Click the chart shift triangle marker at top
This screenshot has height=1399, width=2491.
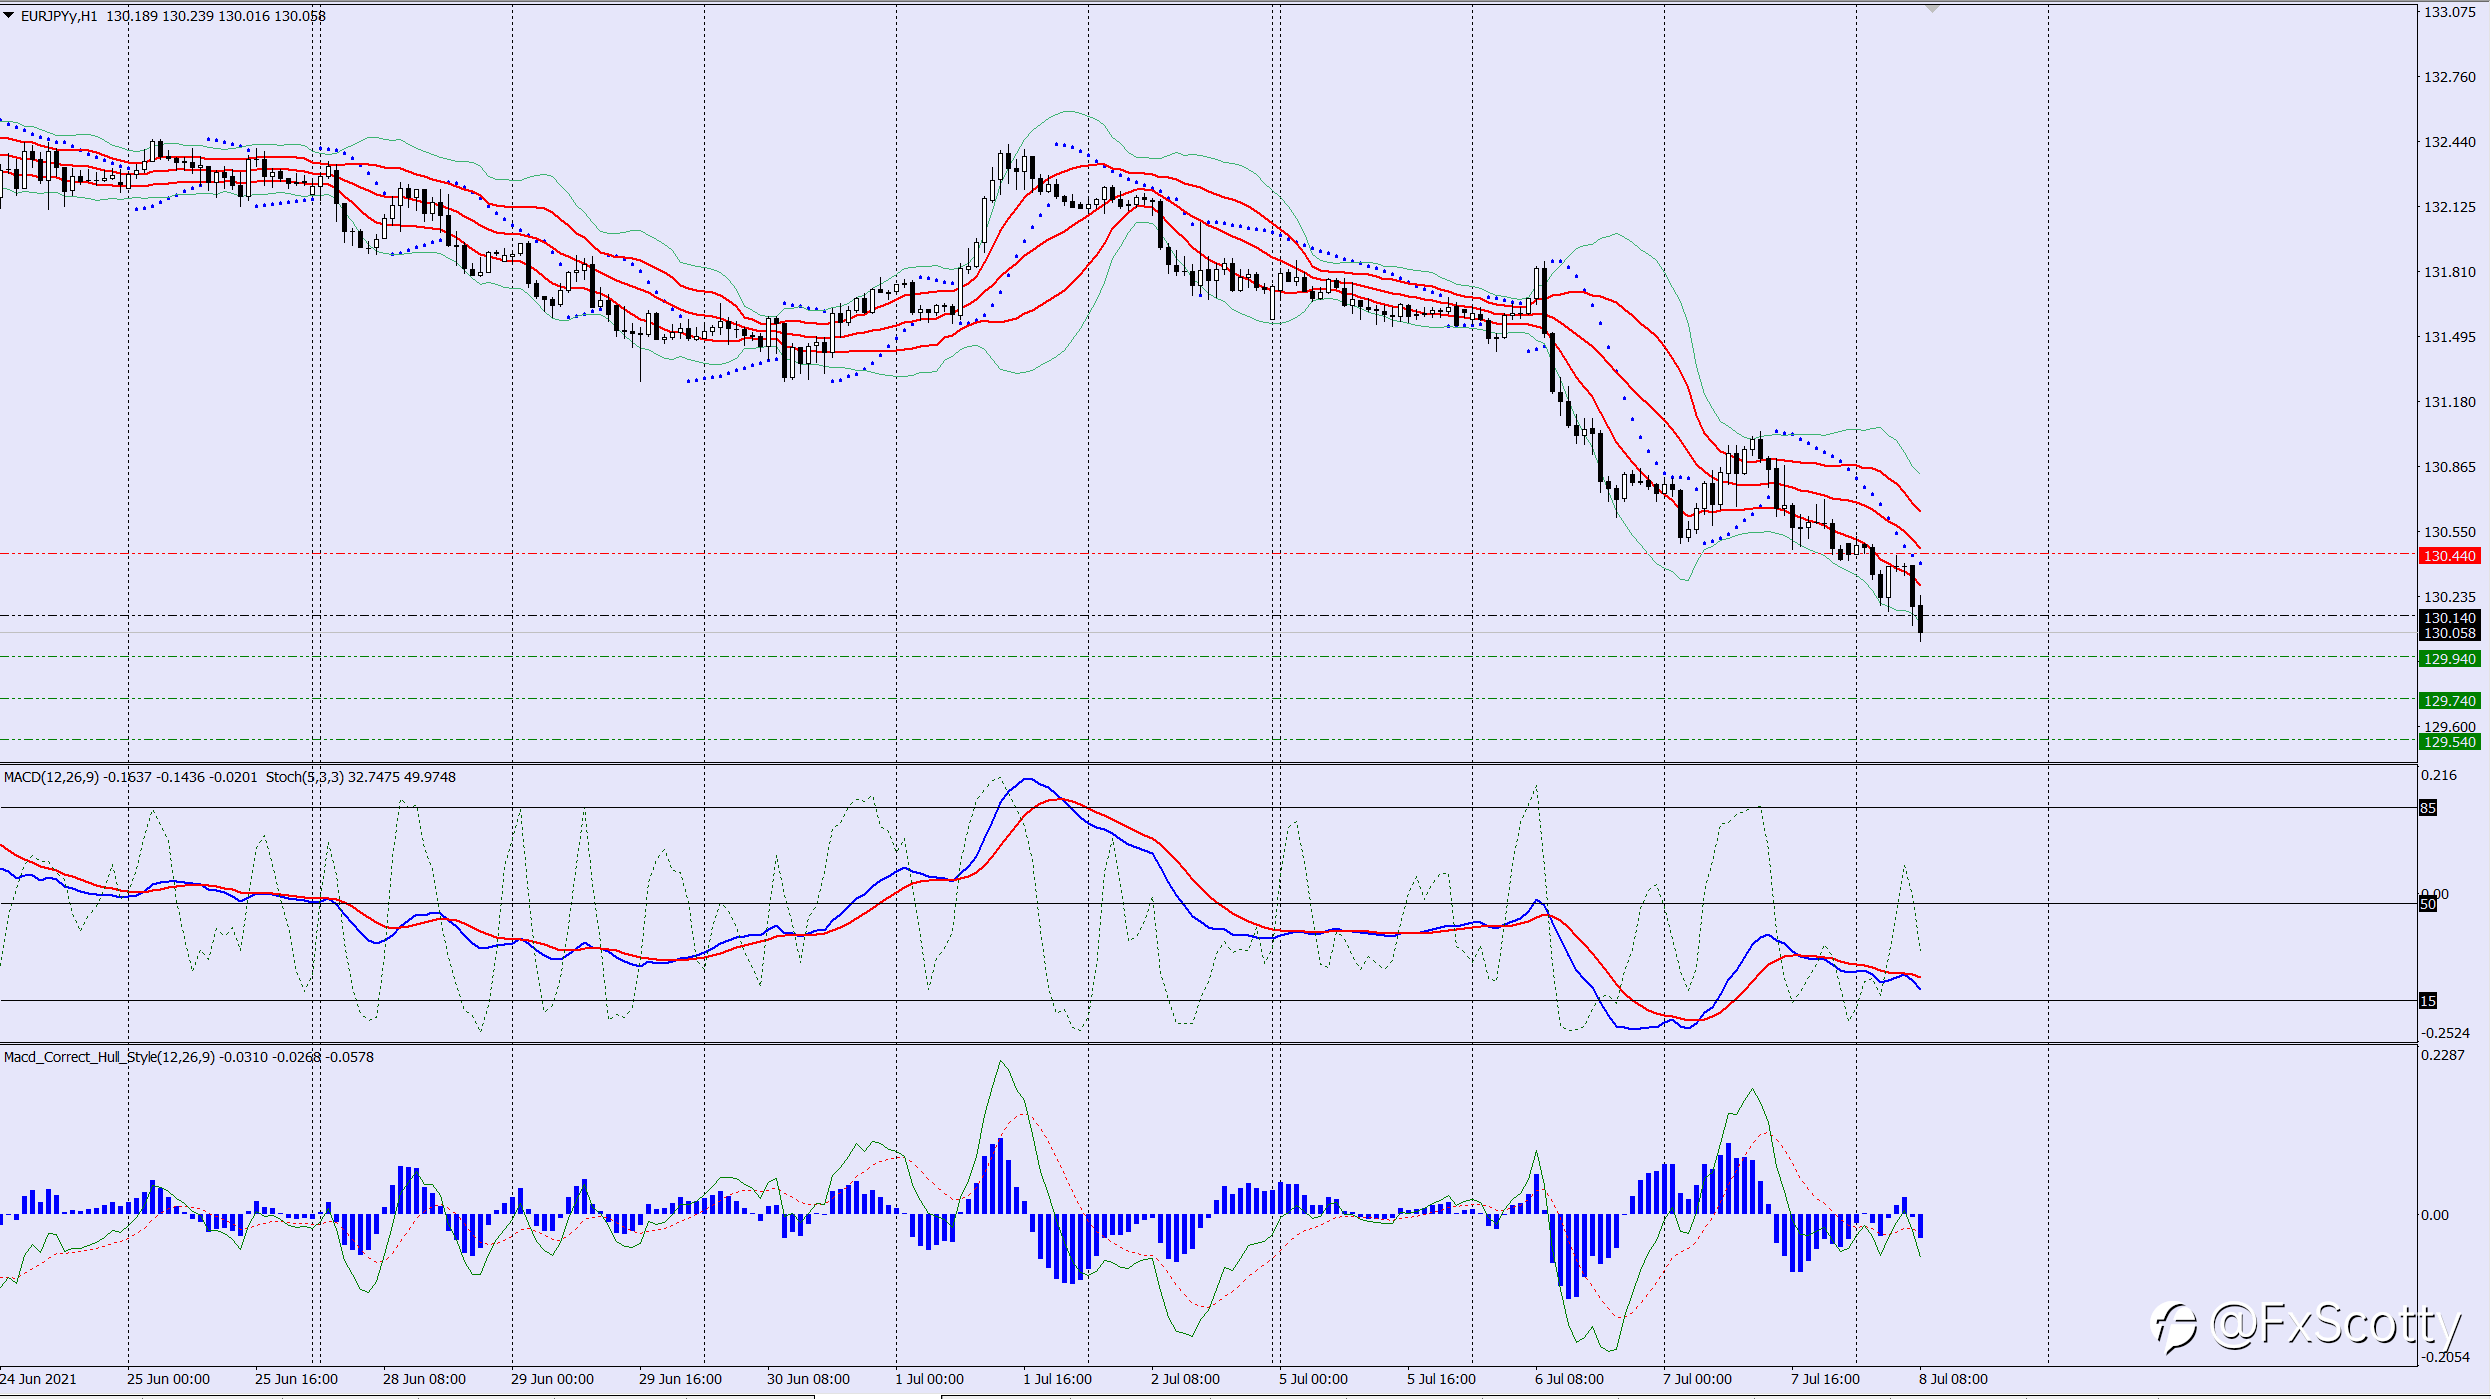[1932, 8]
